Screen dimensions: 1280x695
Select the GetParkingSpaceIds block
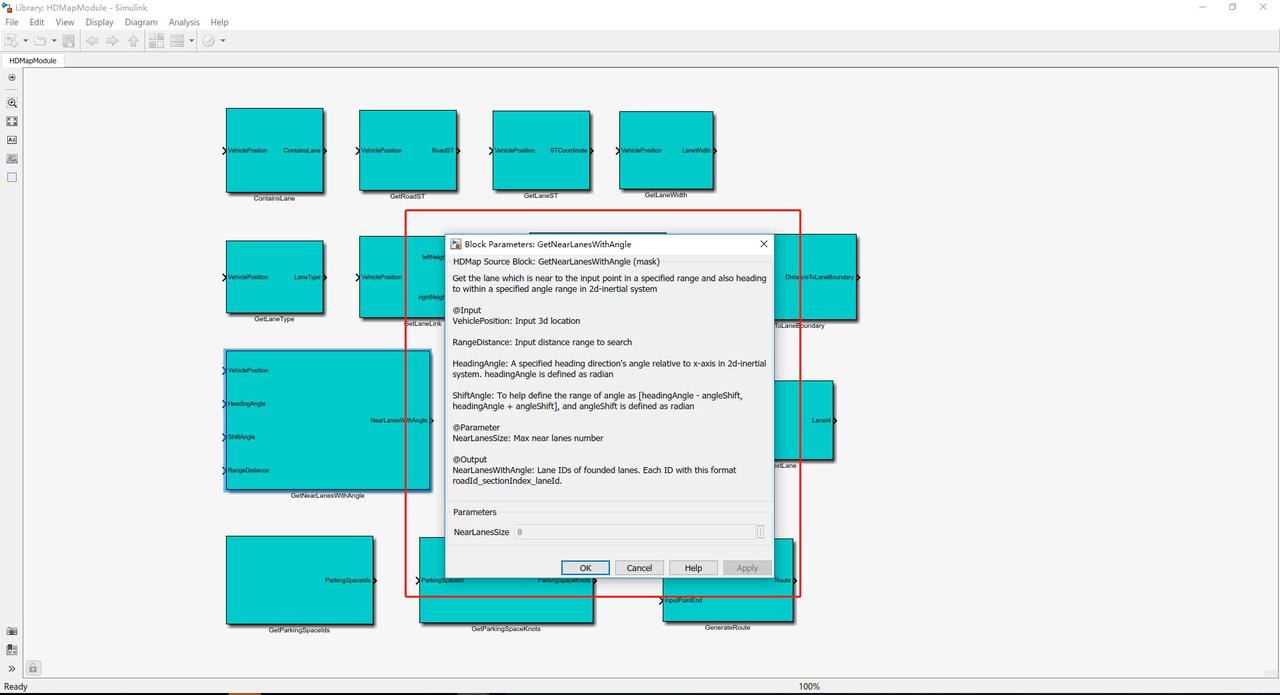tap(299, 580)
